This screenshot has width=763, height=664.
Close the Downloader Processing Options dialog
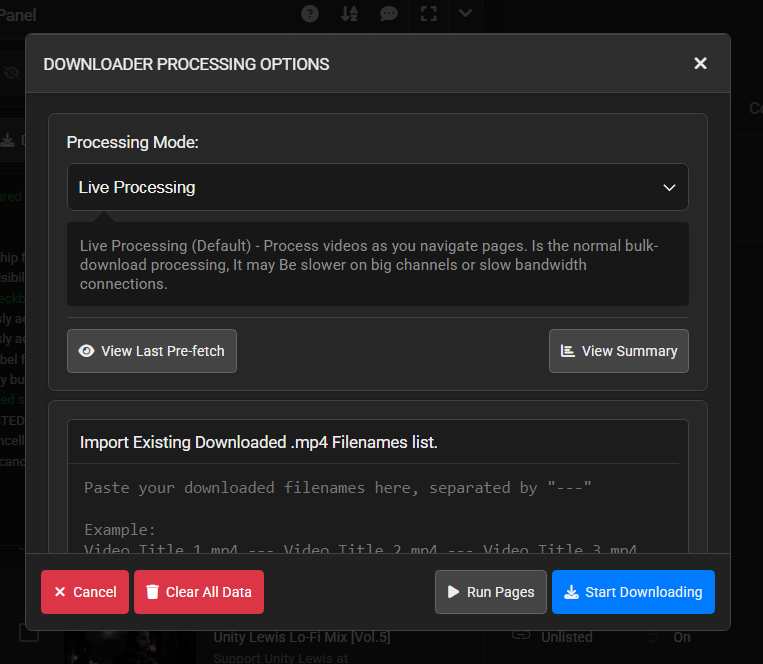click(700, 63)
